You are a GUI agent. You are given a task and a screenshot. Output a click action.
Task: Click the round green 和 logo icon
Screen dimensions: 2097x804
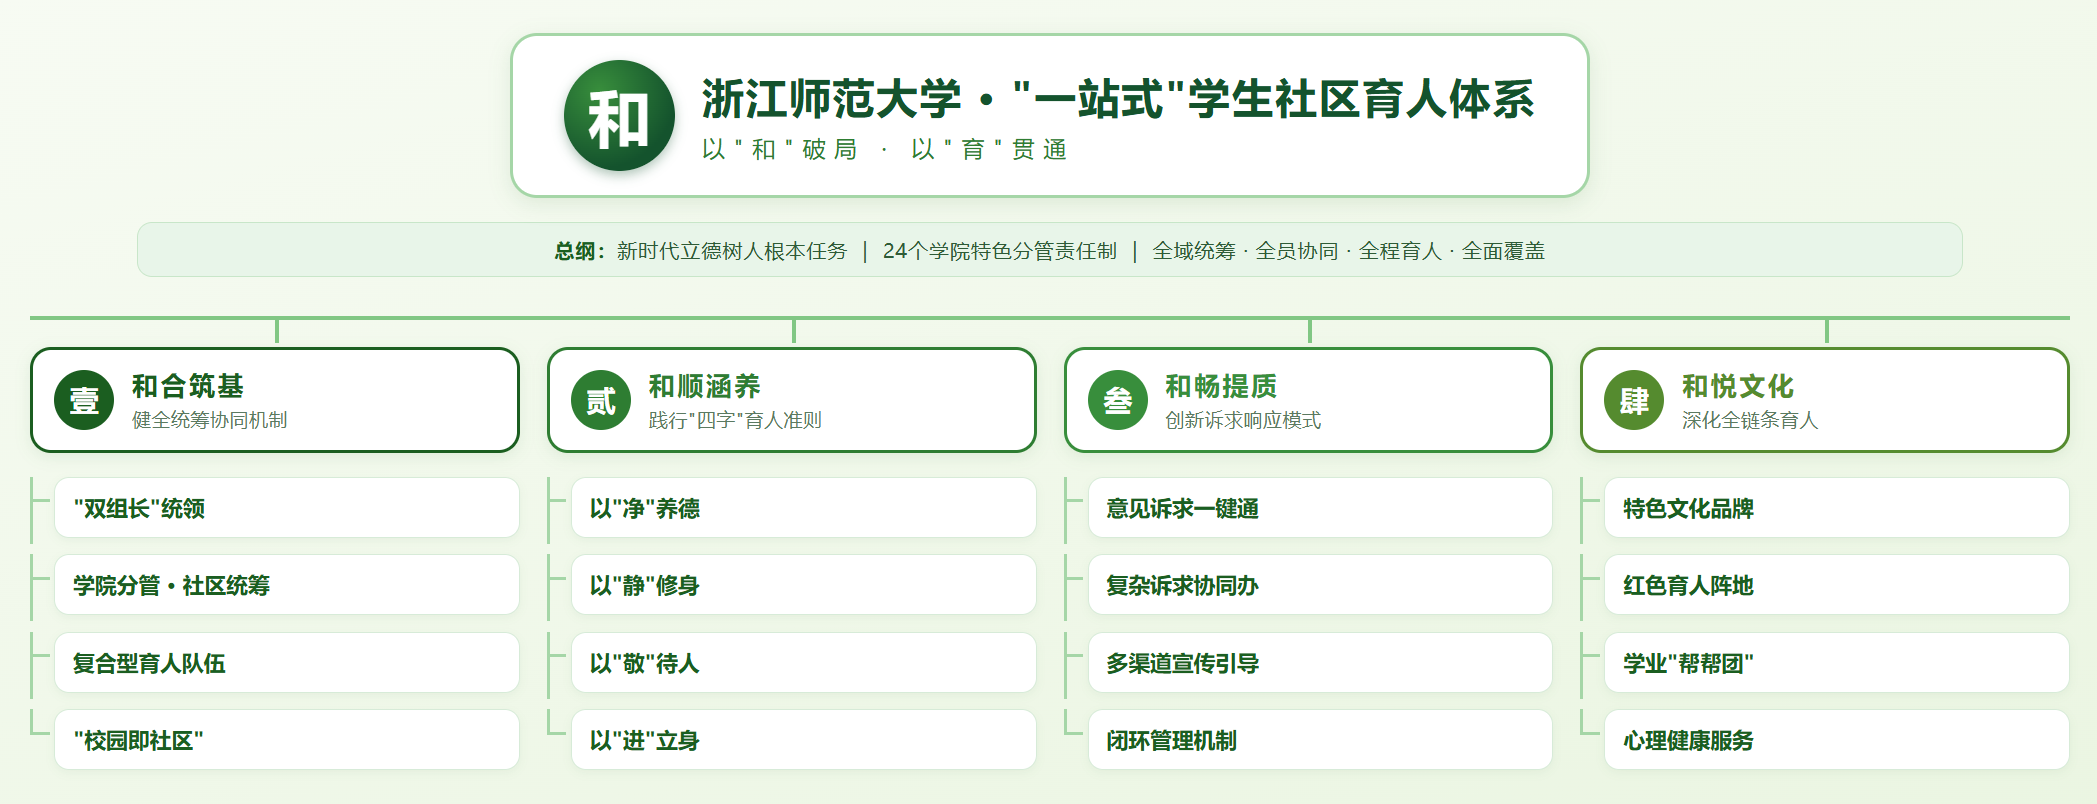pyautogui.click(x=619, y=116)
